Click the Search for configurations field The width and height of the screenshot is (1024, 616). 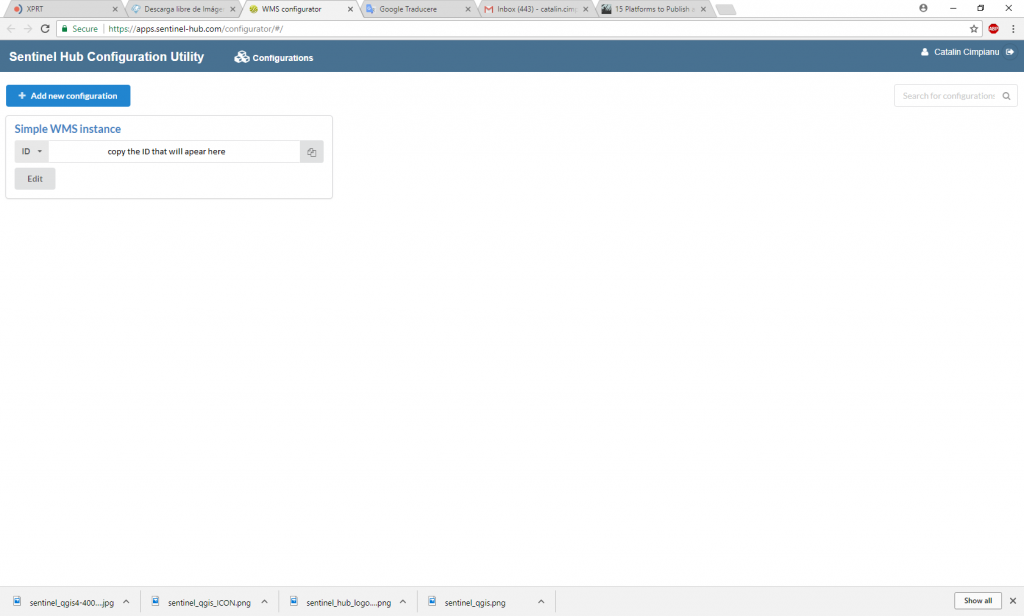[x=948, y=96]
